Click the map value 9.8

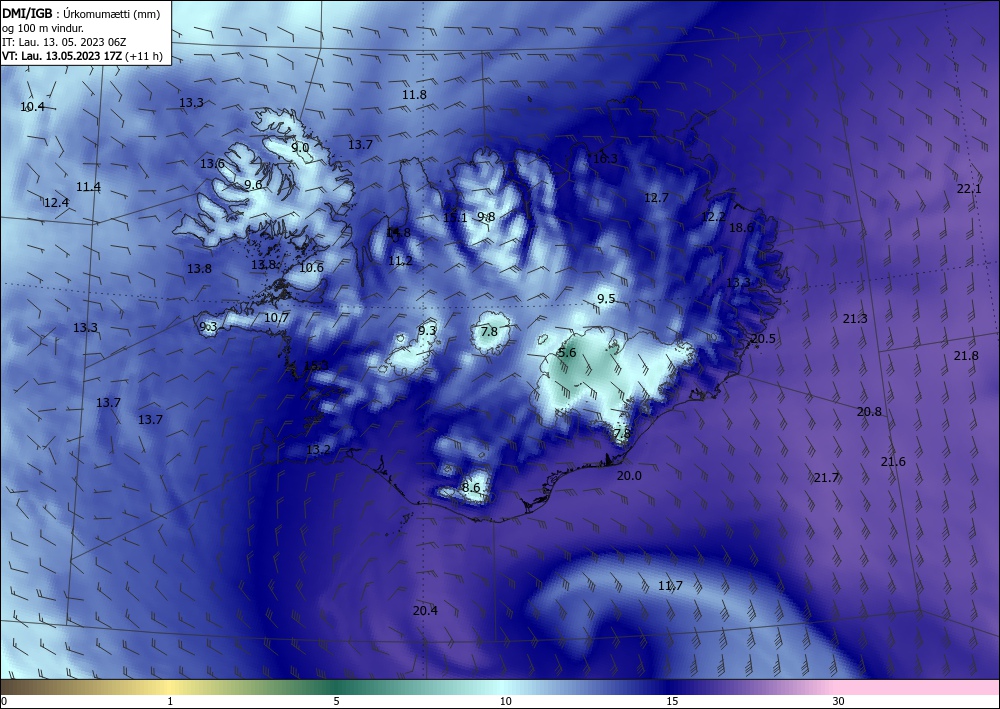pyautogui.click(x=486, y=217)
